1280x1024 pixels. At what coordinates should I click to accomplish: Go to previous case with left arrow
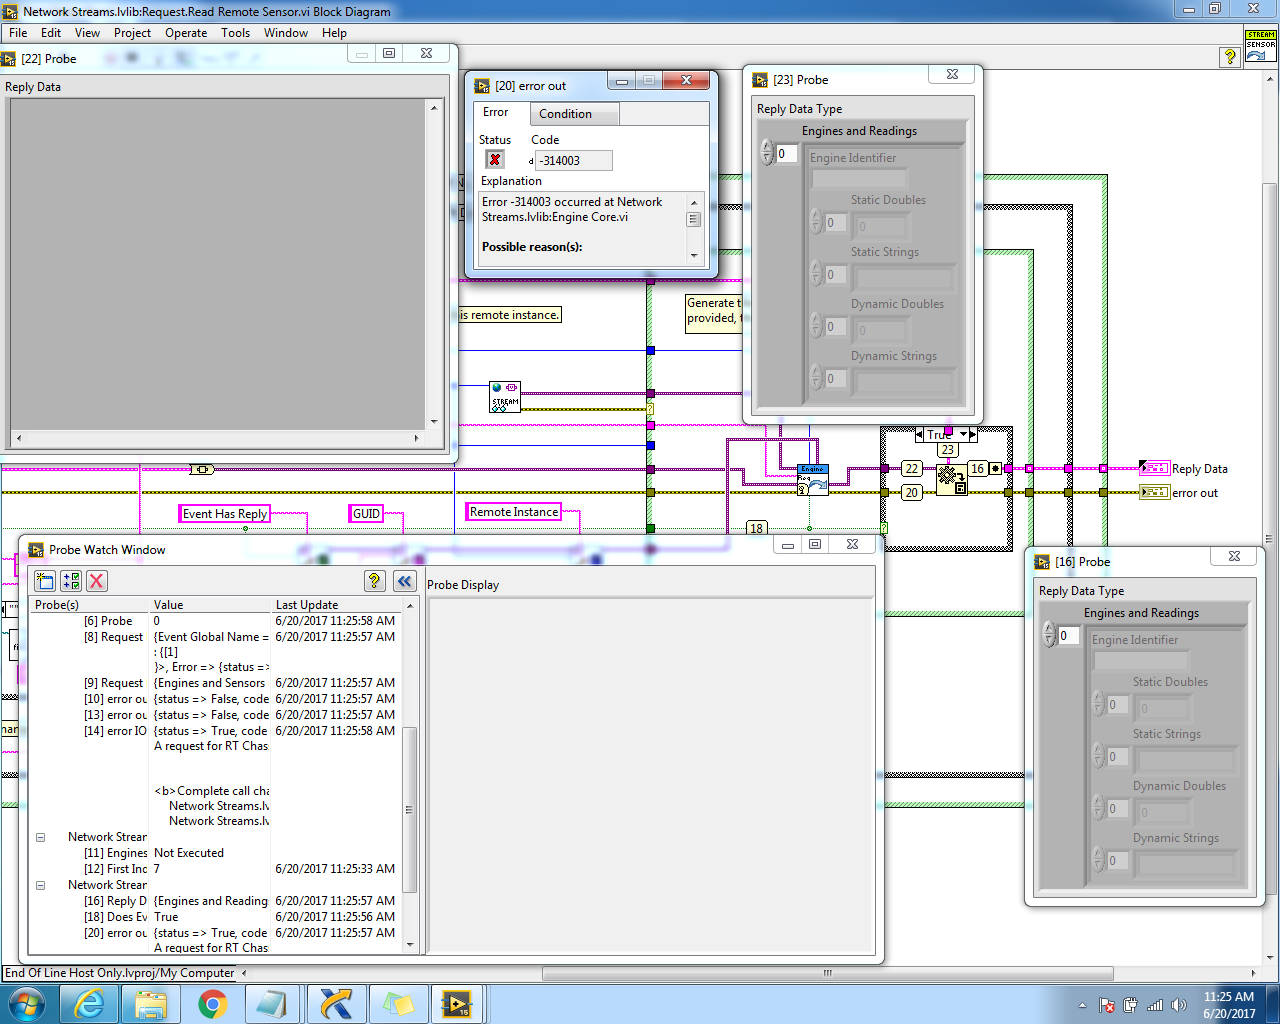(x=920, y=434)
